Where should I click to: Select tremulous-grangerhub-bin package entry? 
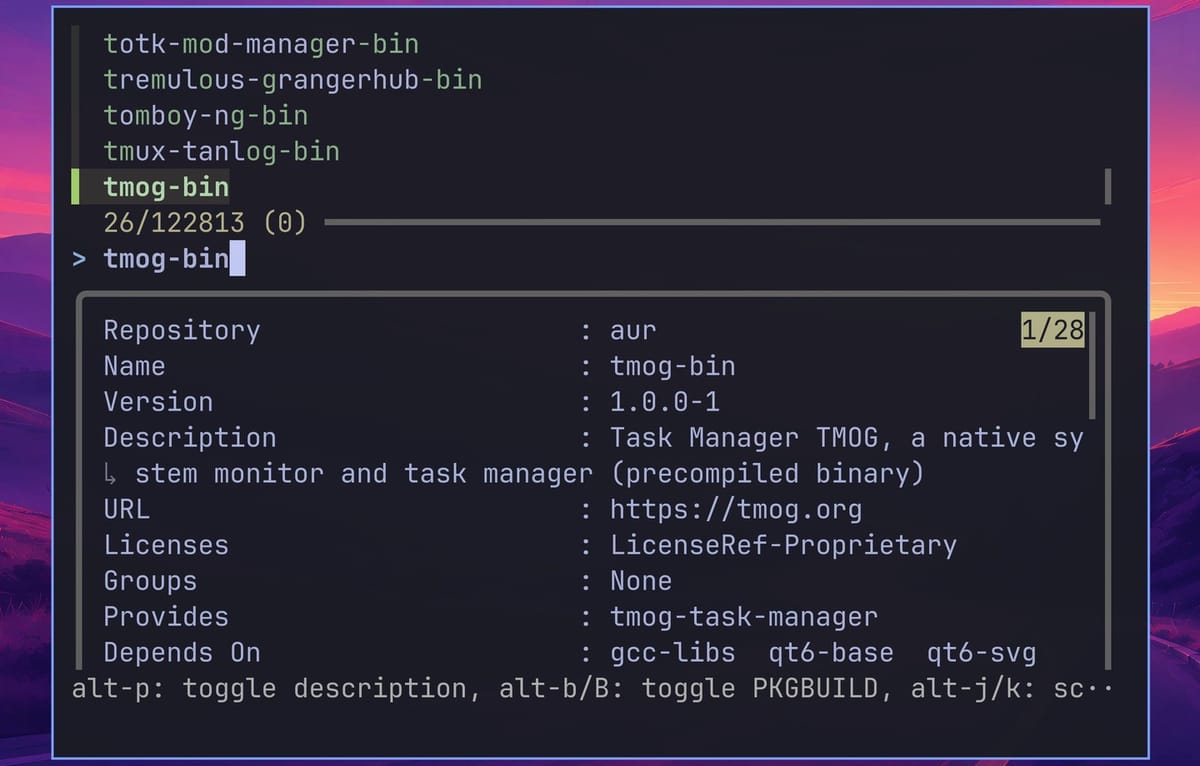(293, 80)
